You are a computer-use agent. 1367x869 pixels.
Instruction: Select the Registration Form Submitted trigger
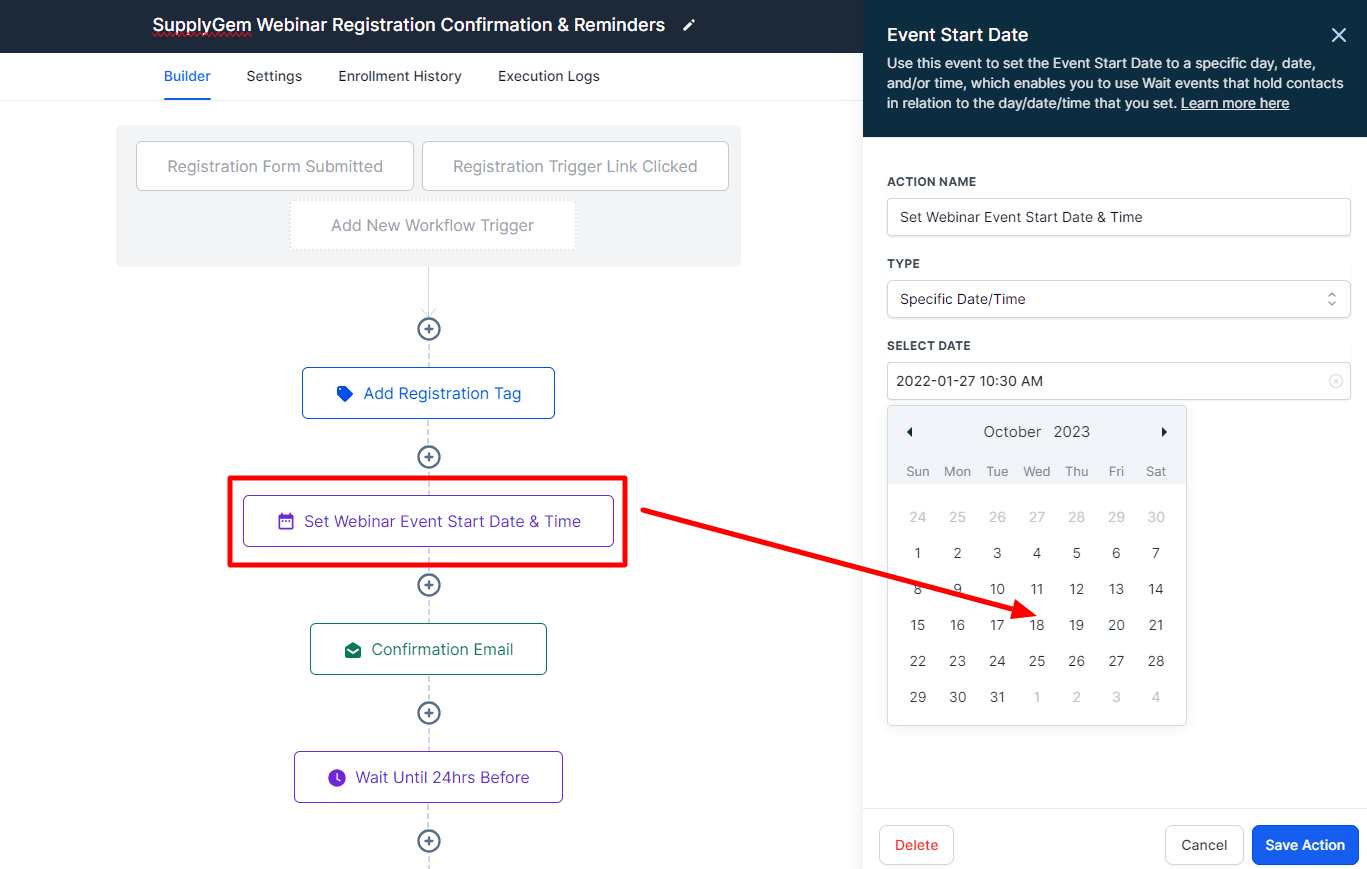(275, 166)
